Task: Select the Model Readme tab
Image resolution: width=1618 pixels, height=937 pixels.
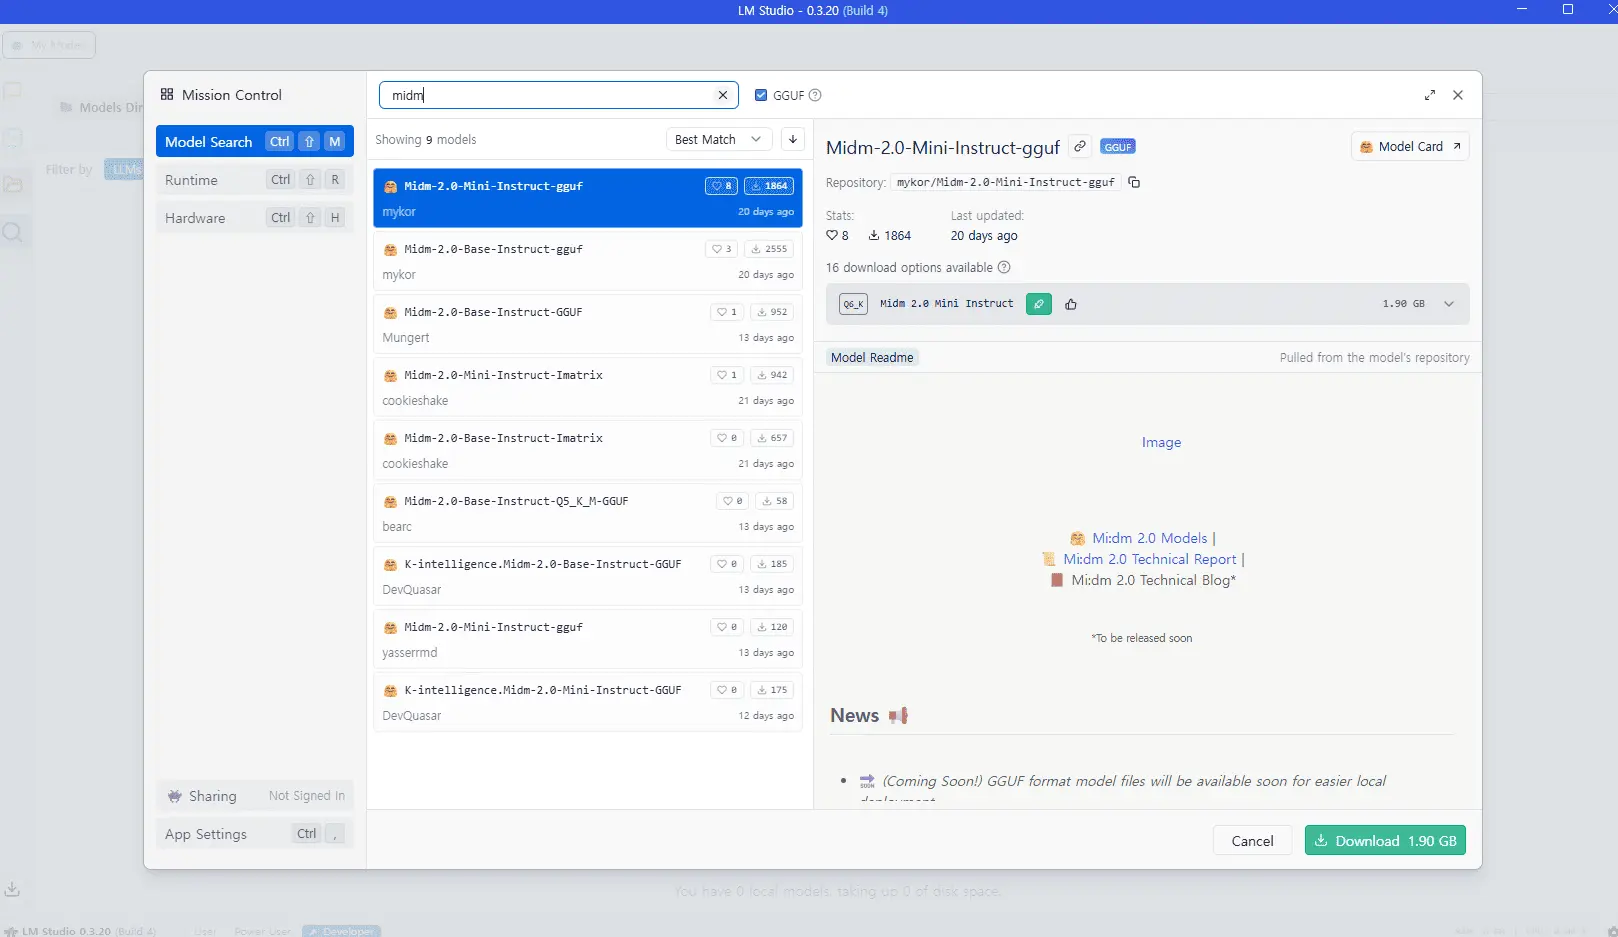Action: [x=872, y=357]
